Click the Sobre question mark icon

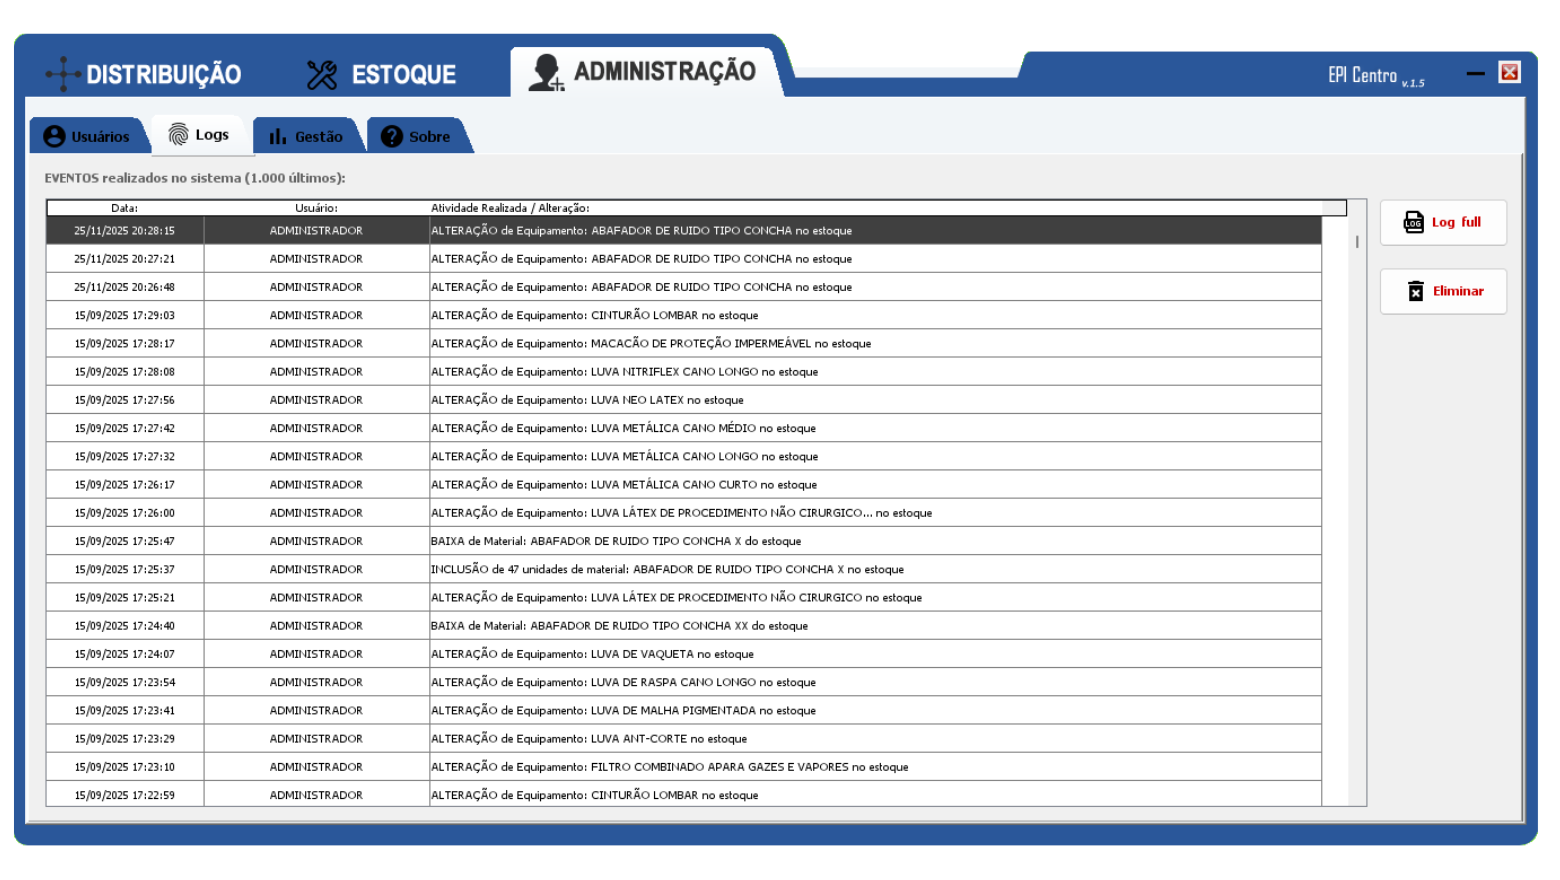click(x=392, y=137)
